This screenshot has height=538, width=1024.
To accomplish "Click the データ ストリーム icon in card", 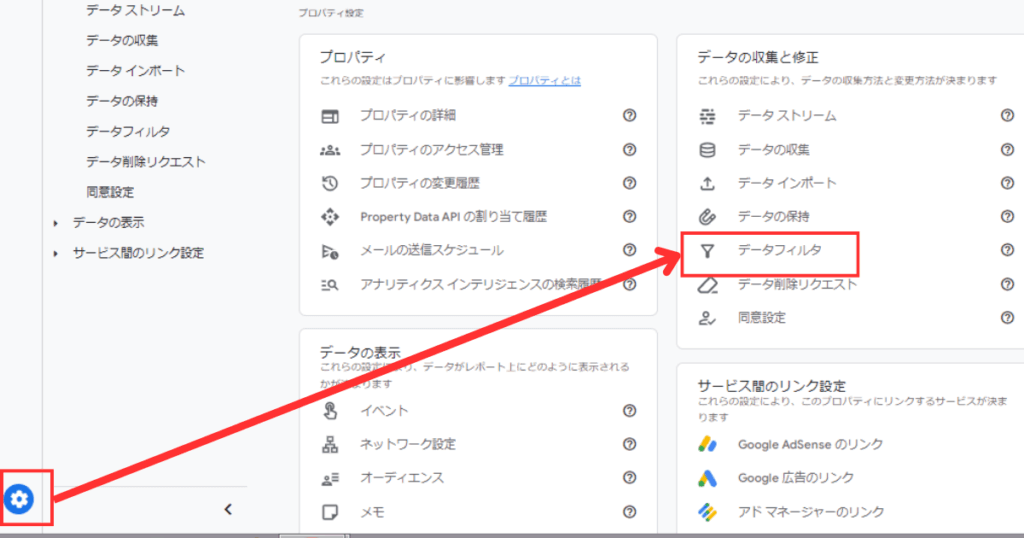I will [707, 116].
